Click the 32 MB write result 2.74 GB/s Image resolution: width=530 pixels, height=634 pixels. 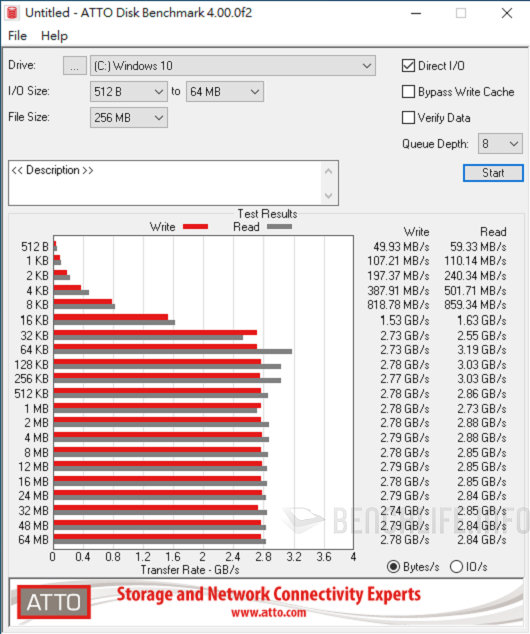click(405, 511)
